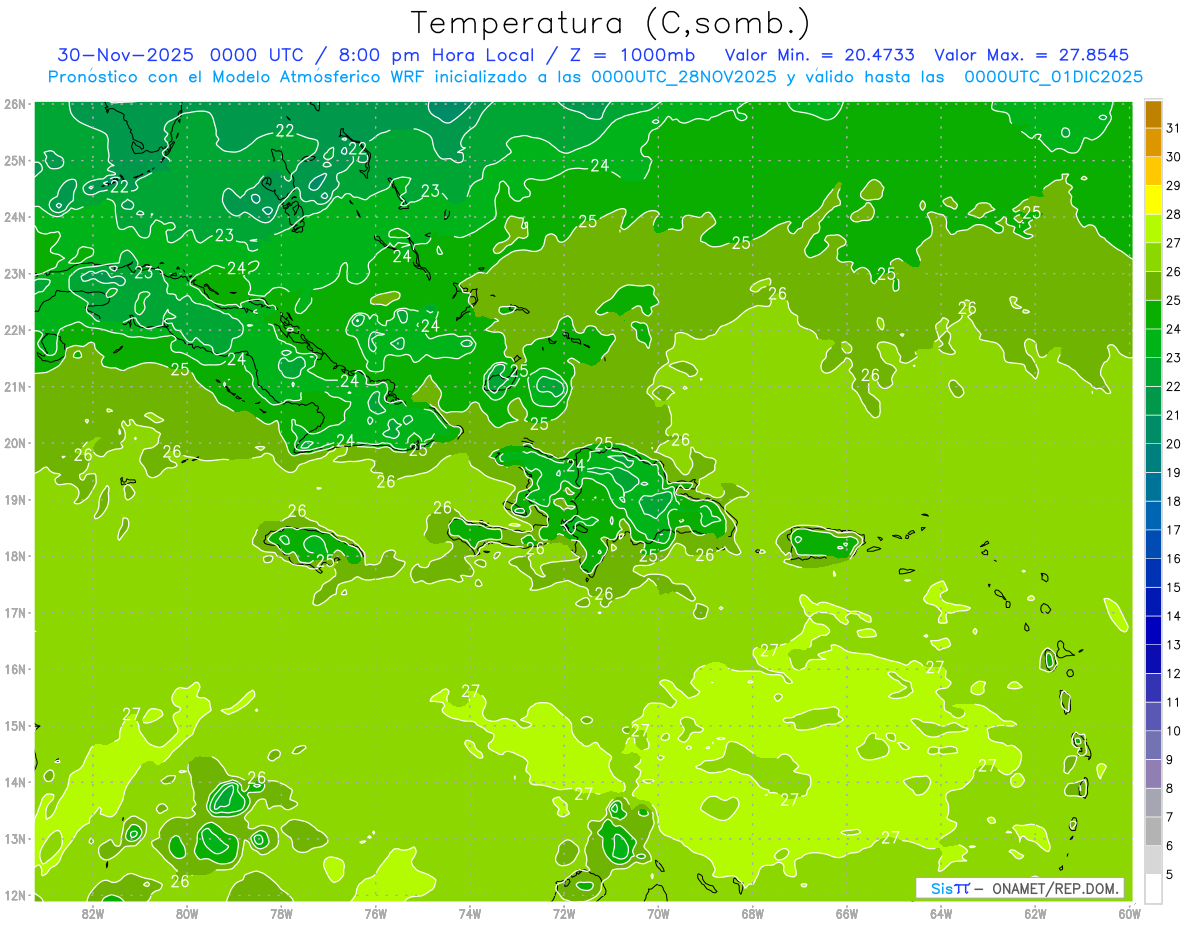Select the yellow colorbar swatch between 28 and 29
The height and width of the screenshot is (927, 1200).
(x=1153, y=200)
